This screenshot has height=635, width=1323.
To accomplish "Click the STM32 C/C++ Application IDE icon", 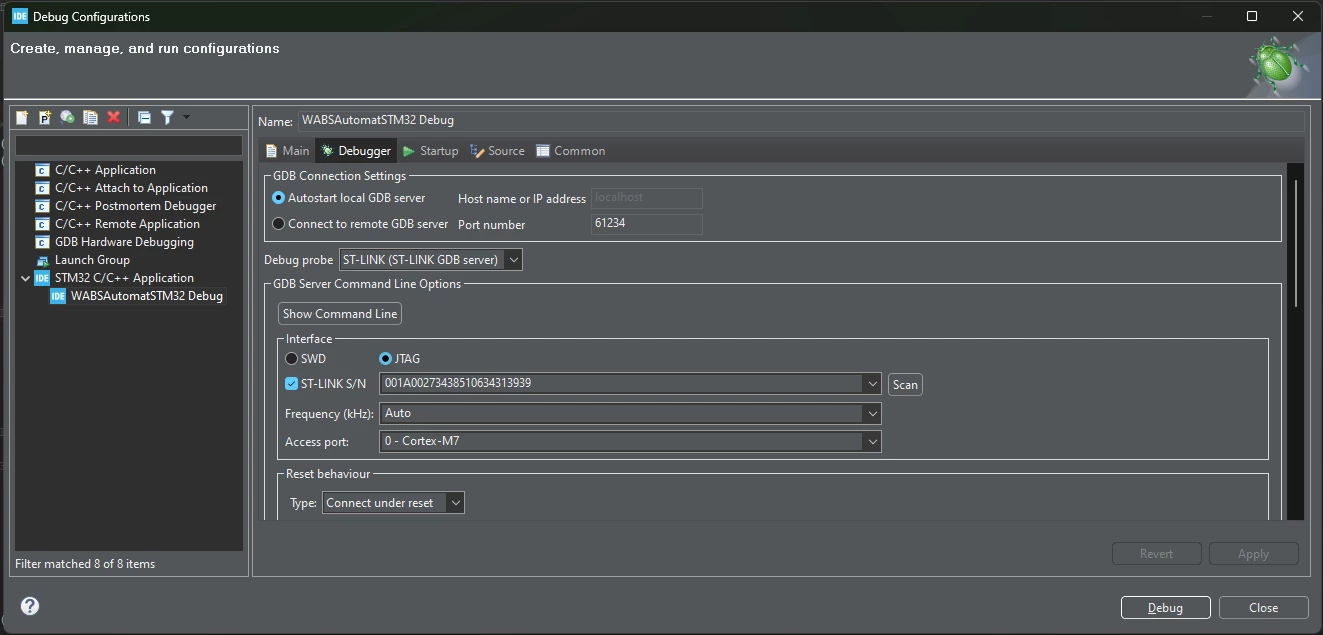I will tap(42, 278).
